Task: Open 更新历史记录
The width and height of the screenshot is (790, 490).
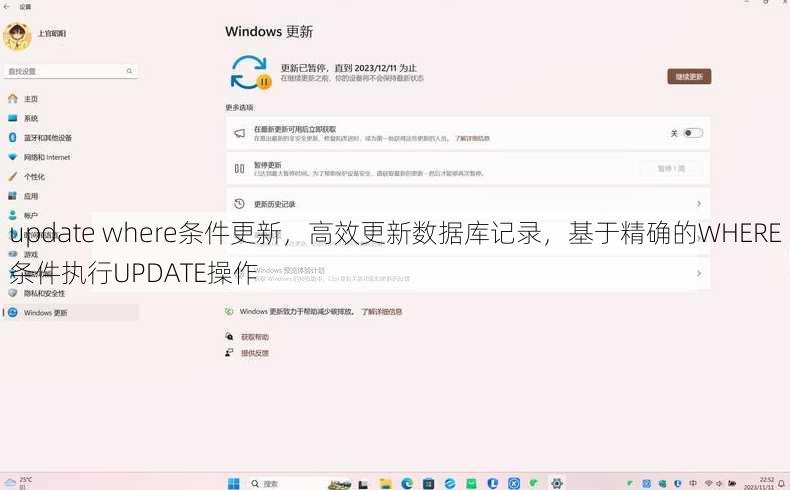Action: point(468,203)
